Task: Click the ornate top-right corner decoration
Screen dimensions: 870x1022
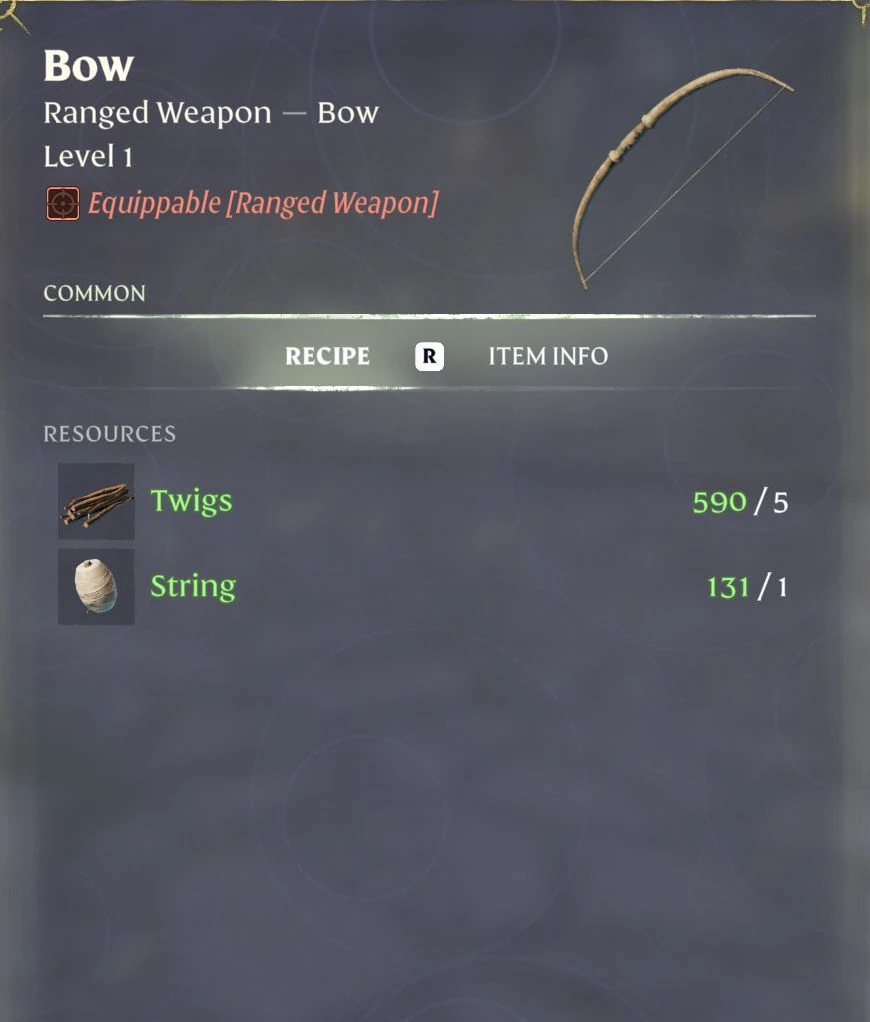Action: pos(860,12)
